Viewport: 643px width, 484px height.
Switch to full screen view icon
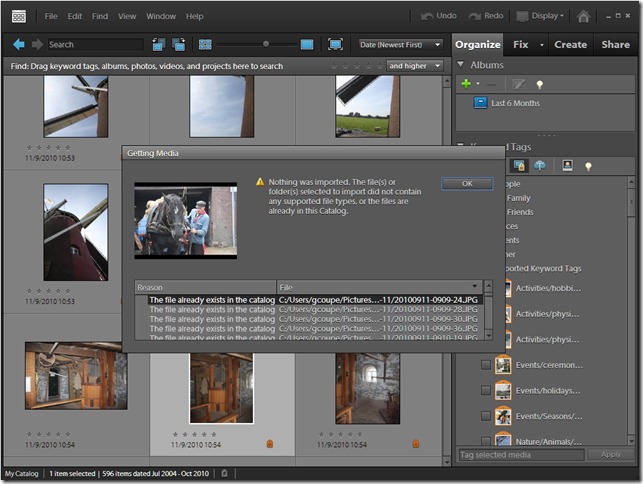(x=335, y=44)
